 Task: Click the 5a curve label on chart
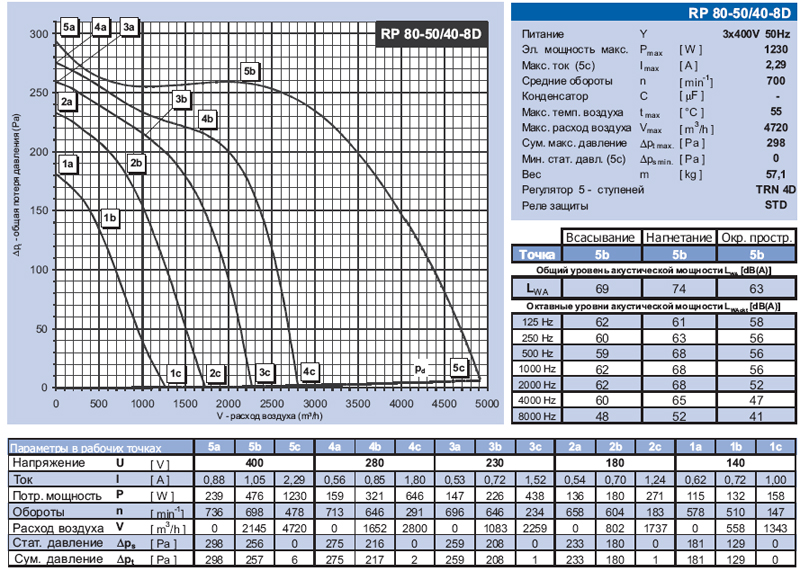(x=69, y=27)
